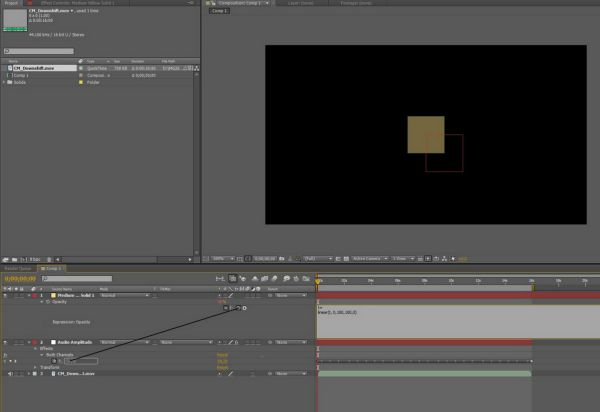Toggle the Live Update timeline button
The image size is (600, 412).
click(232, 279)
